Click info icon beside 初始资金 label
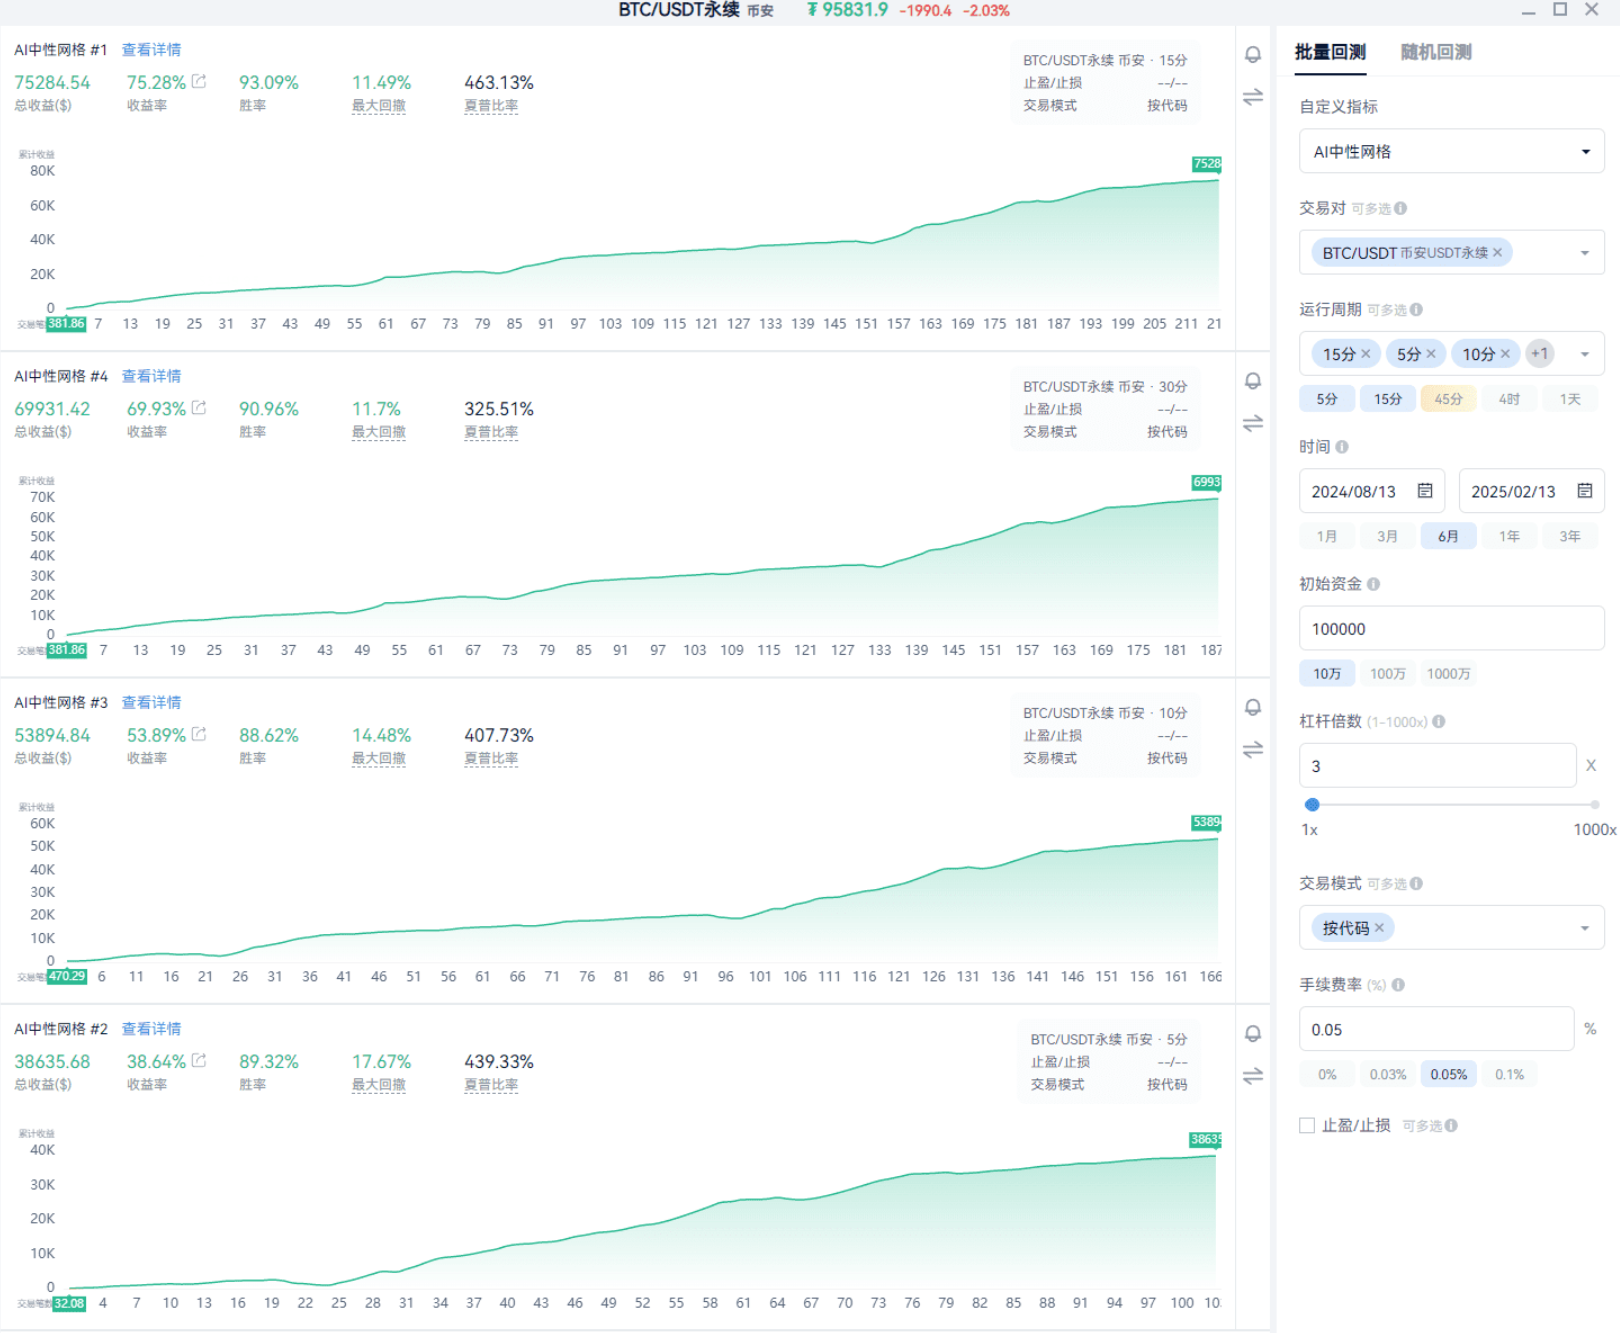 pyautogui.click(x=1373, y=584)
